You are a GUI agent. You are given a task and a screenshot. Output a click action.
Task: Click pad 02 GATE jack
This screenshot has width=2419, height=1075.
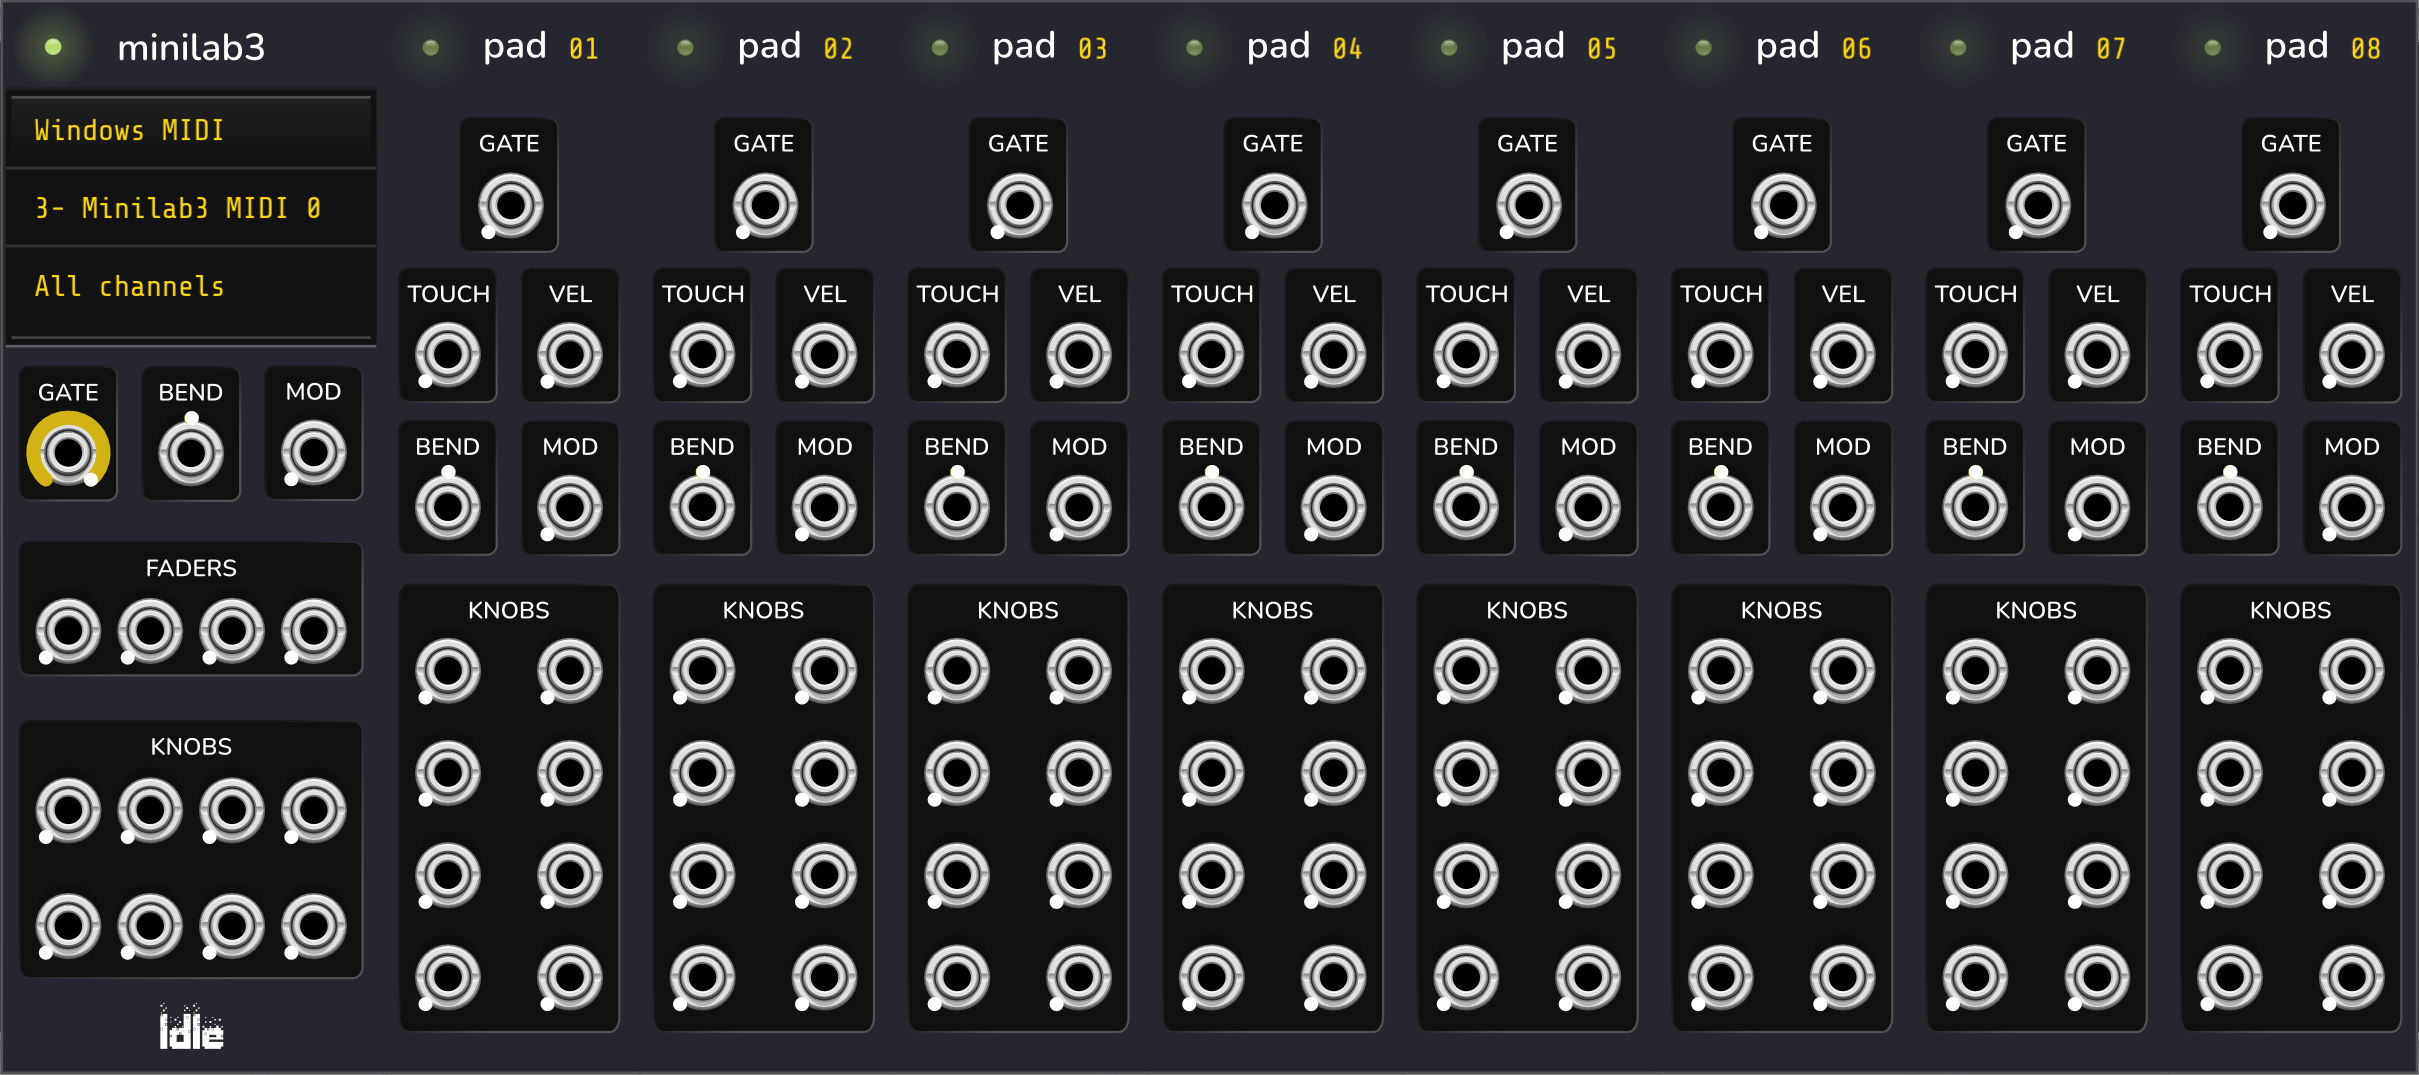(x=765, y=205)
